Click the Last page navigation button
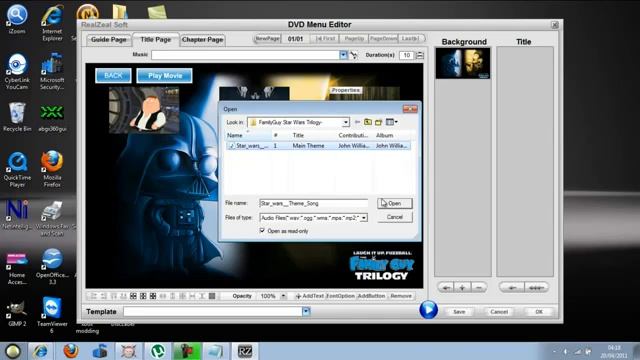 [x=411, y=38]
